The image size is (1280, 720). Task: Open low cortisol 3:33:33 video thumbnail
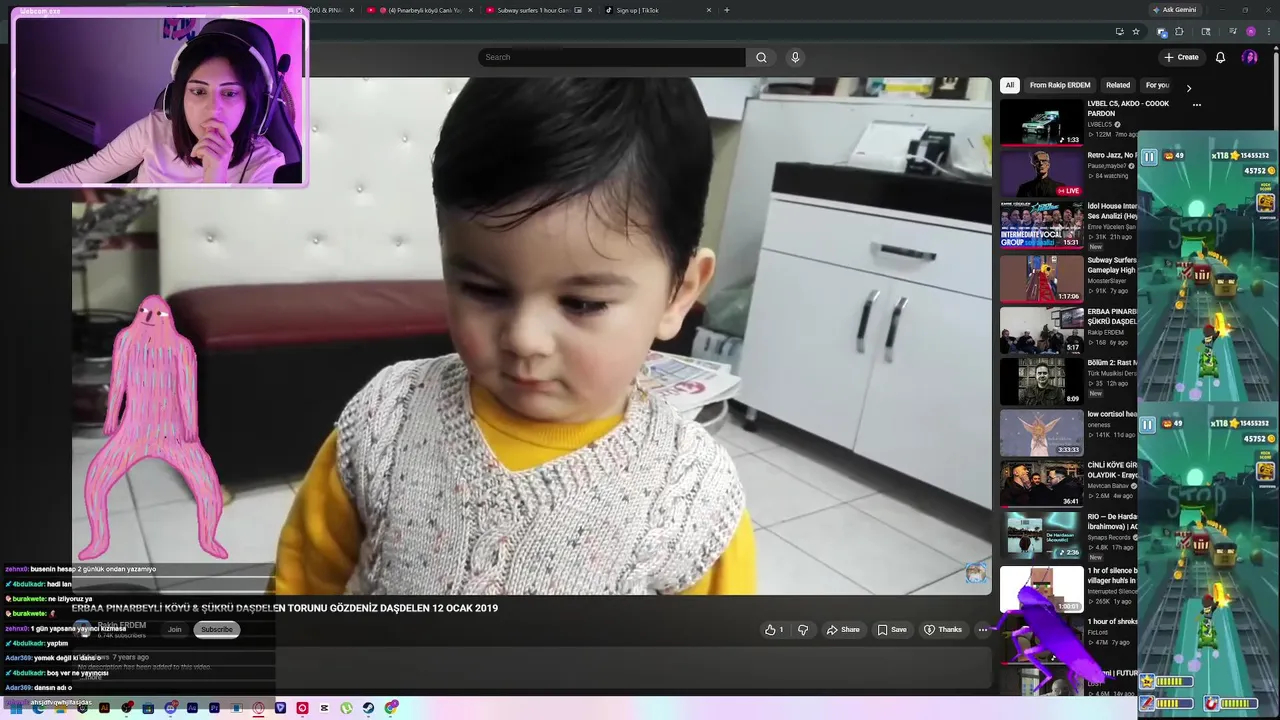1042,433
